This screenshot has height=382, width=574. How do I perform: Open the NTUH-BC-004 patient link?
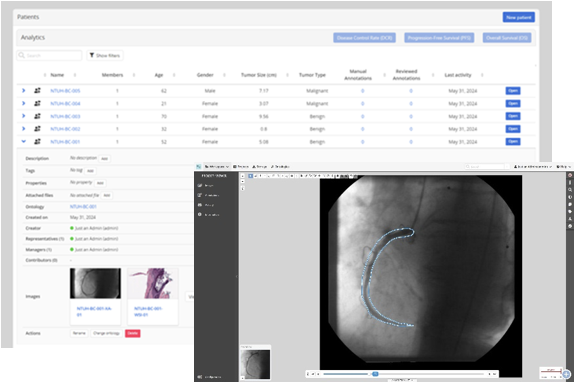[65, 104]
